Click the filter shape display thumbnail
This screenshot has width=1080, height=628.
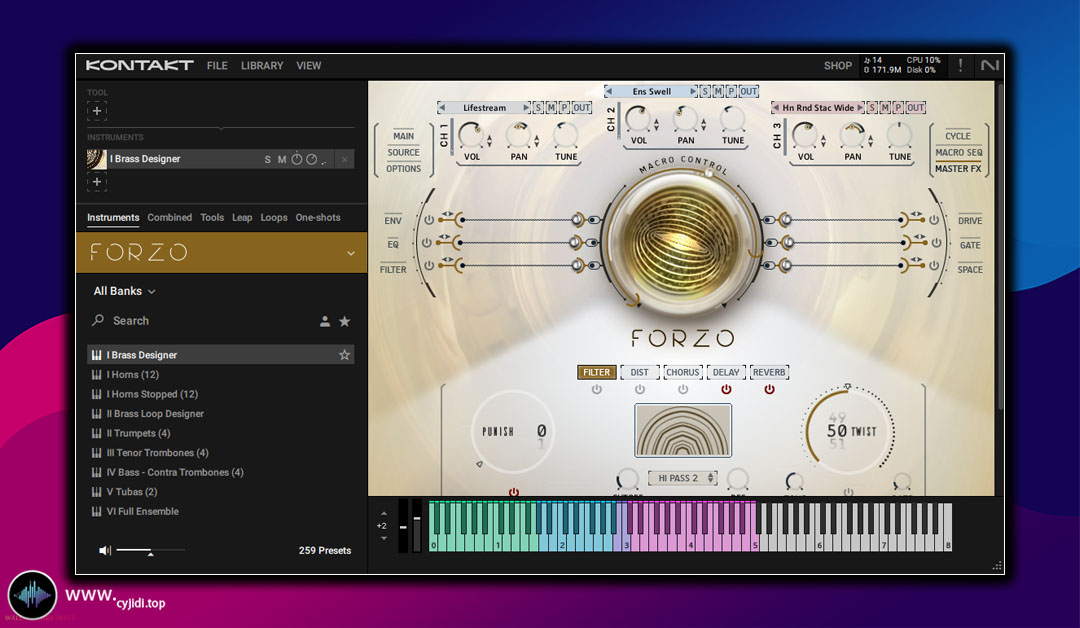point(683,430)
